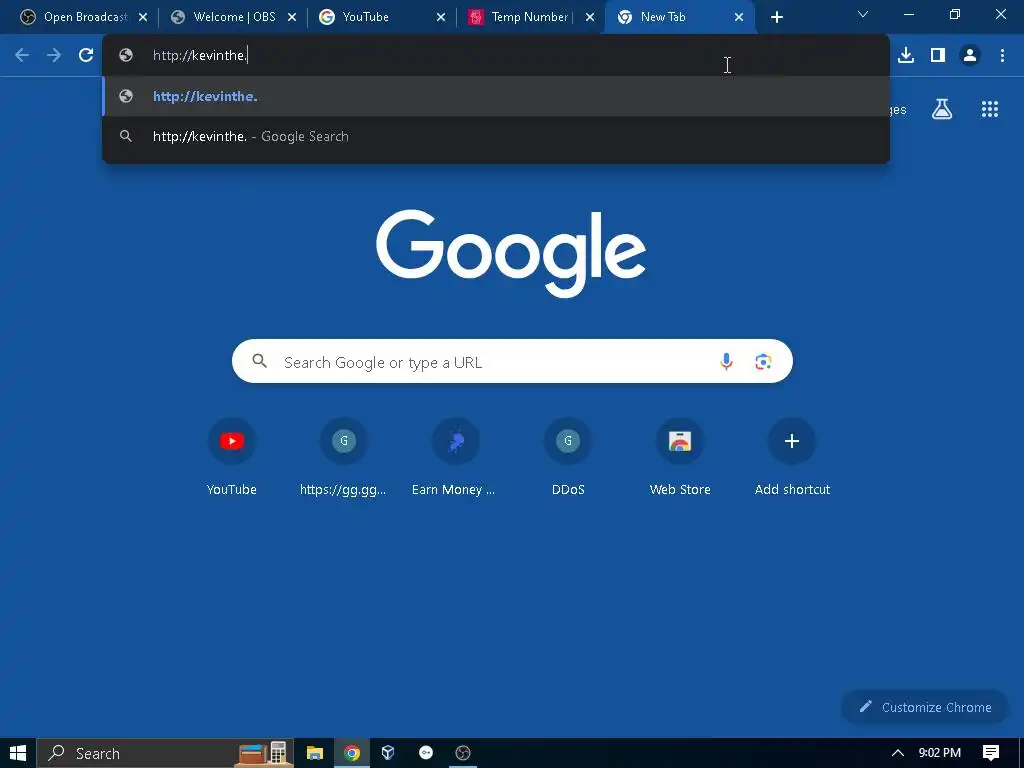Open the Search Labs flask icon
The image size is (1024, 768).
[942, 109]
